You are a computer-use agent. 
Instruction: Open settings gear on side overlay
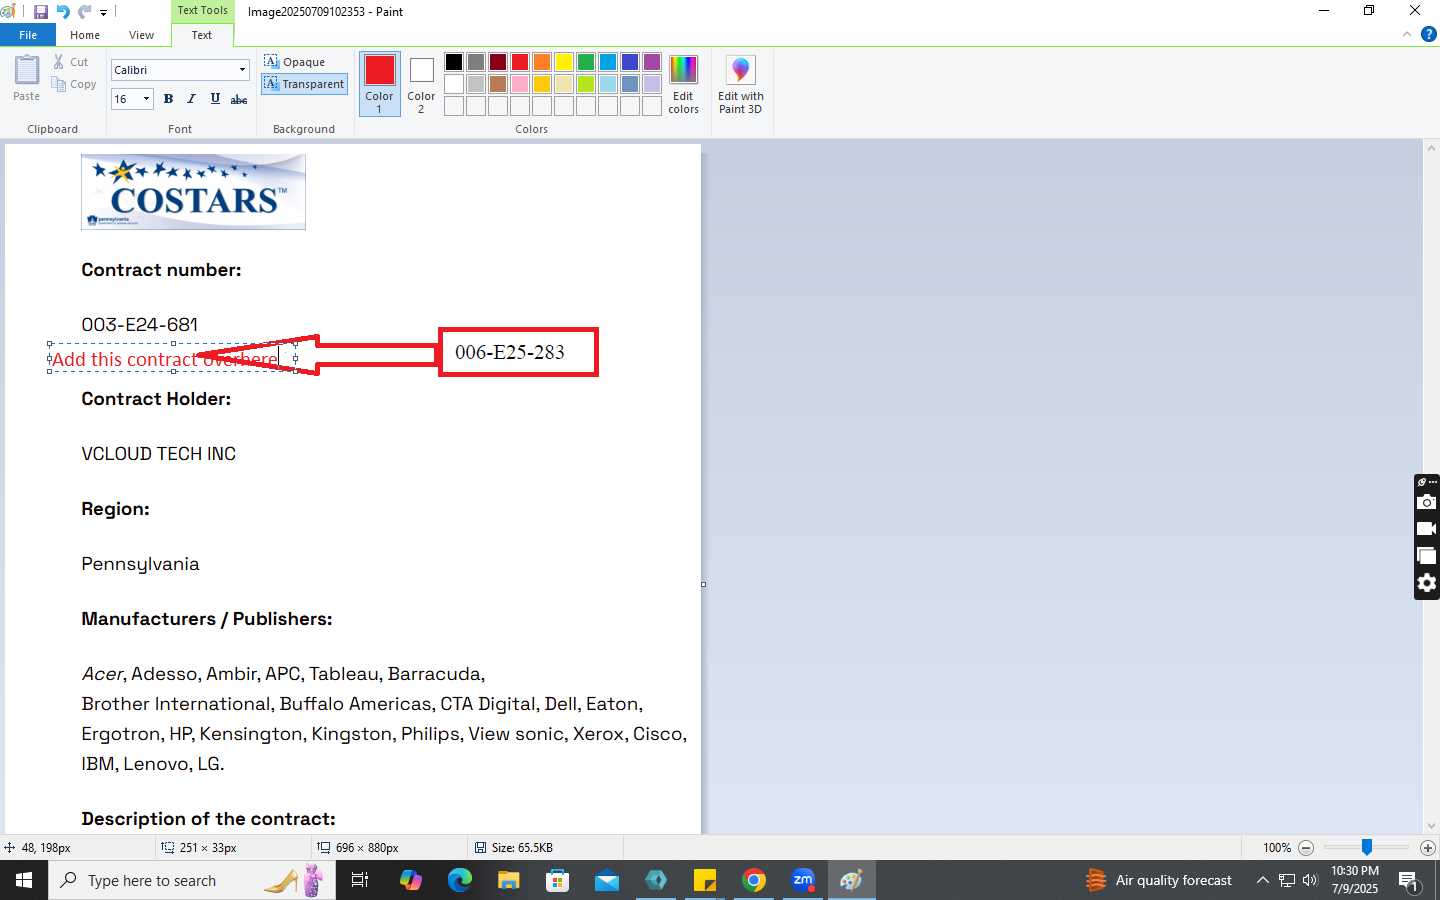click(x=1427, y=583)
